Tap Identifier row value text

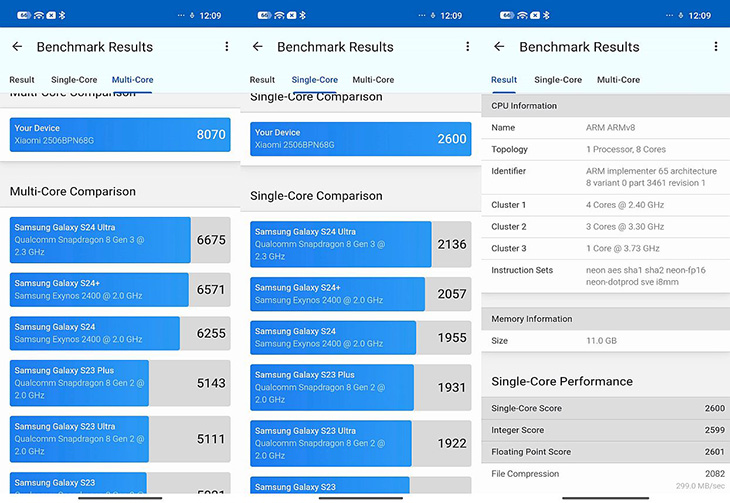click(x=651, y=177)
